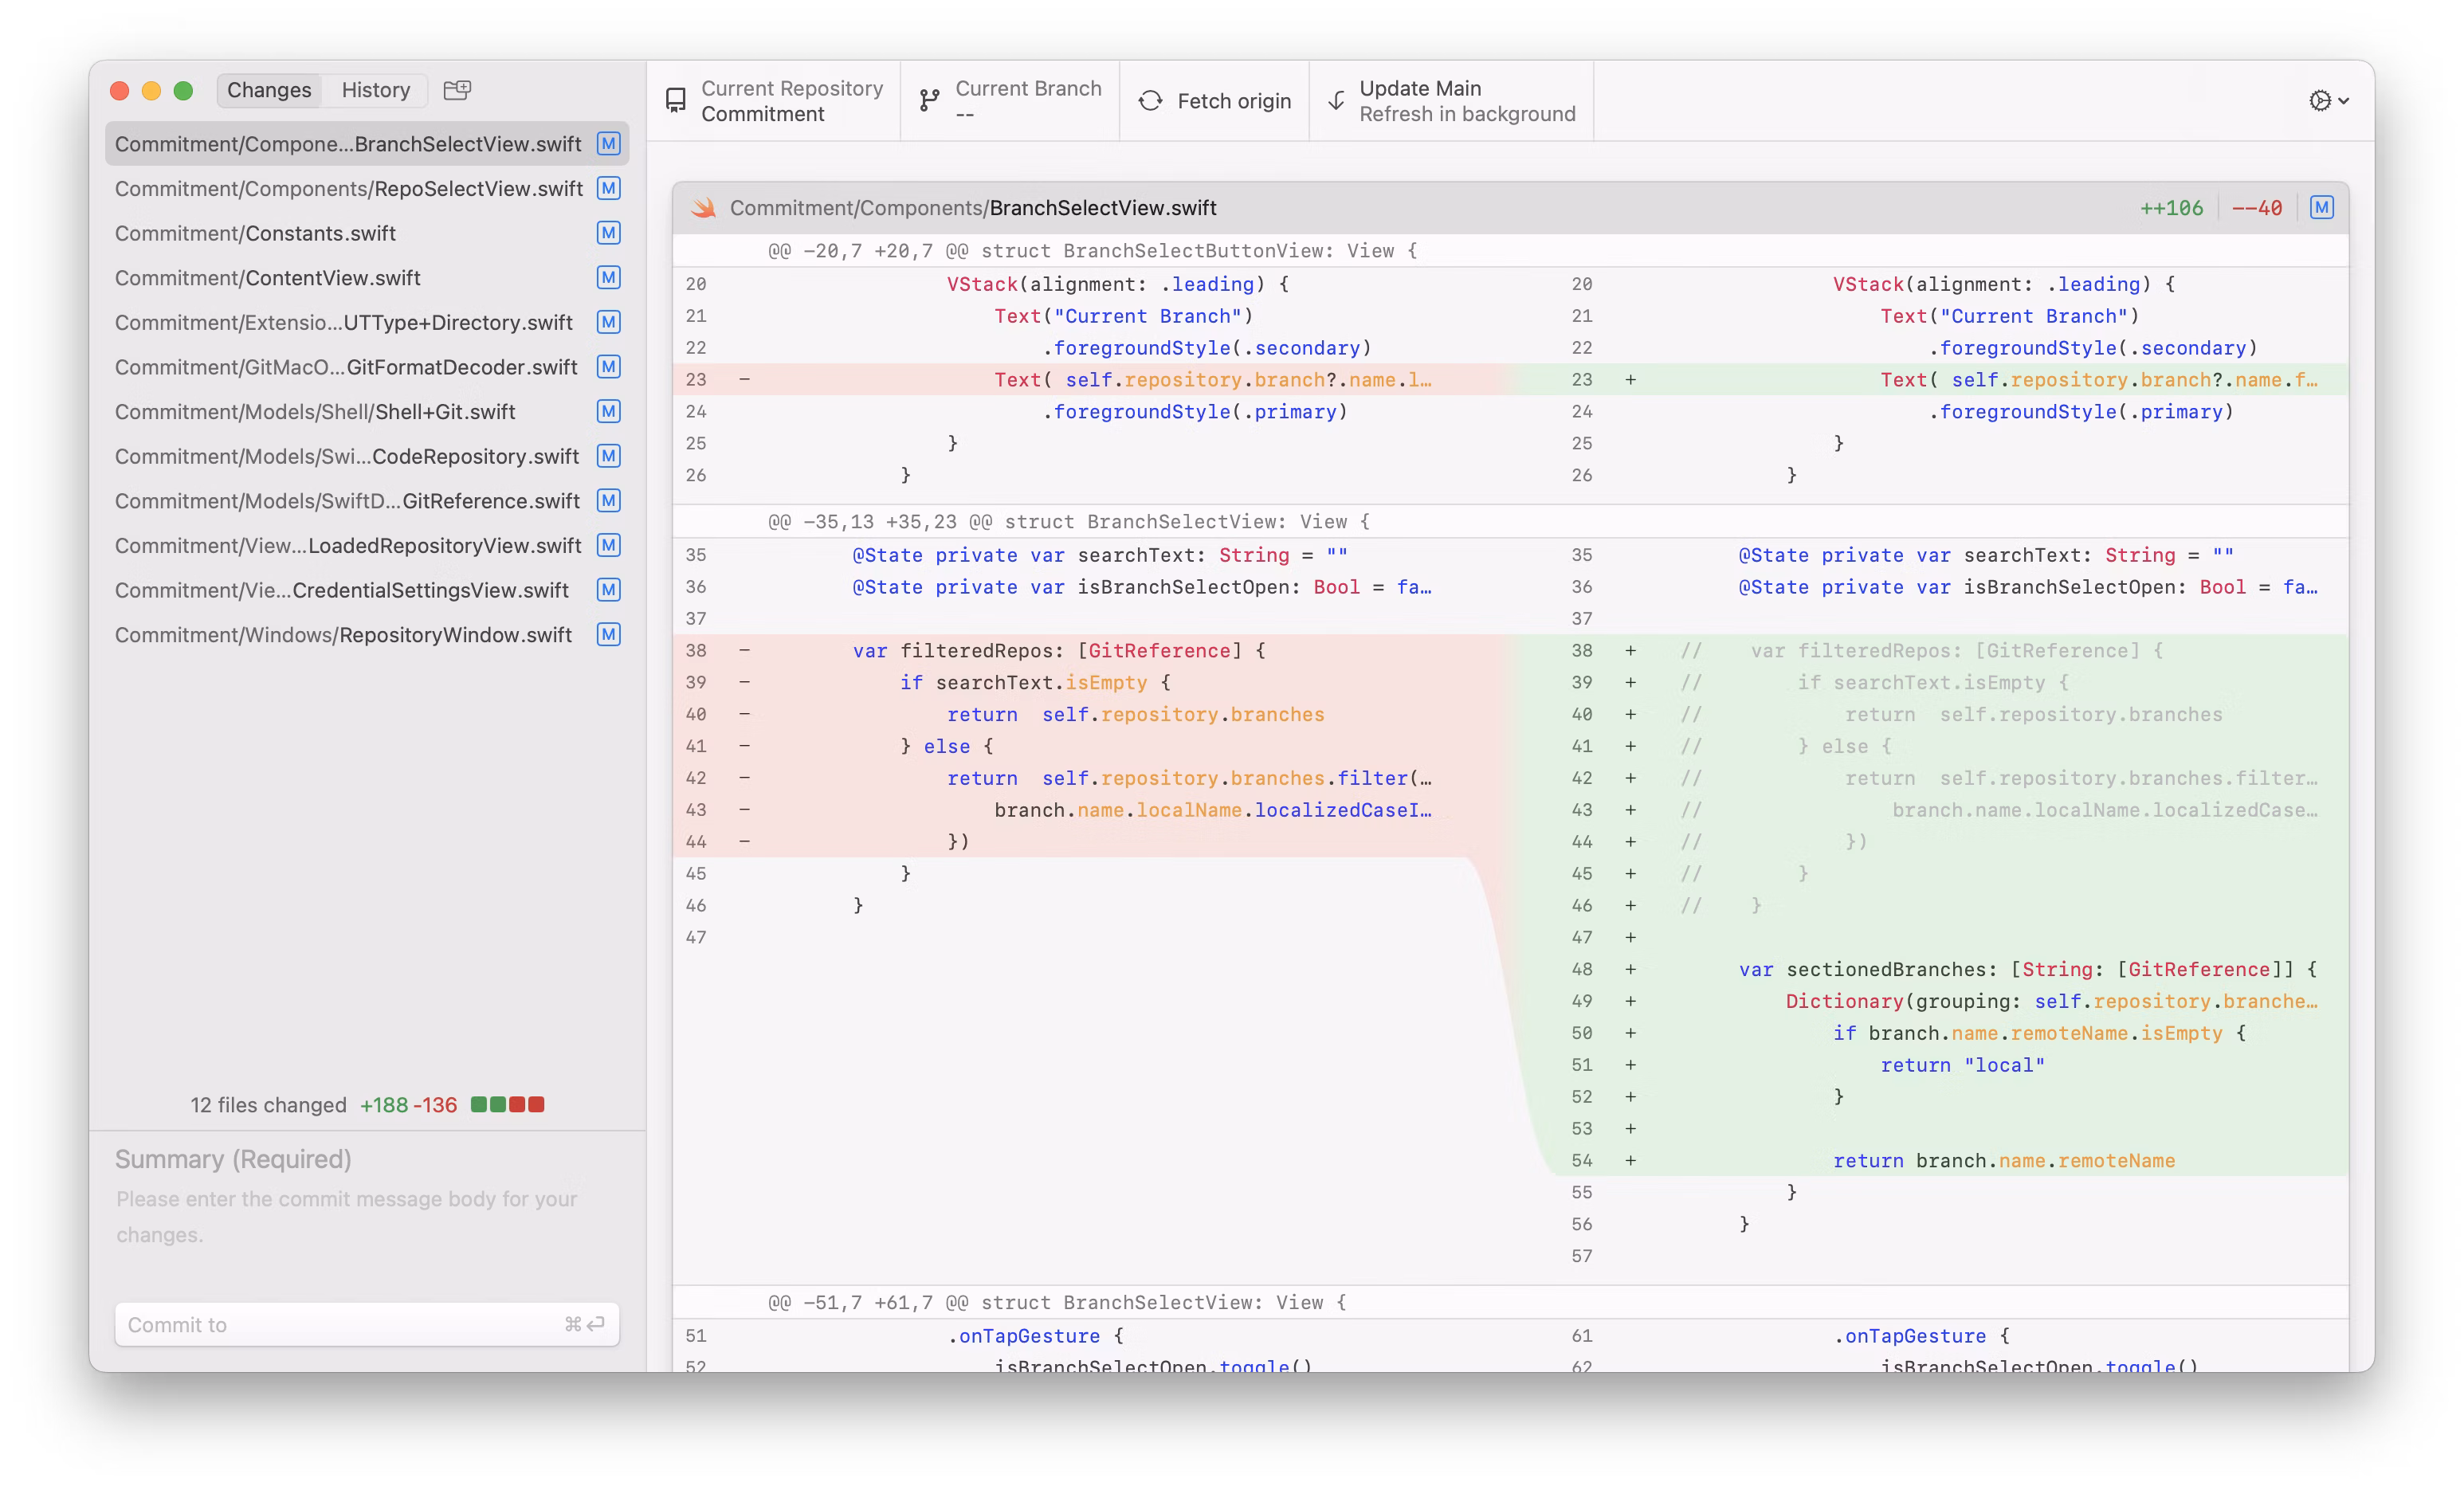Click the modified badge next to Constants.swift

coord(608,233)
